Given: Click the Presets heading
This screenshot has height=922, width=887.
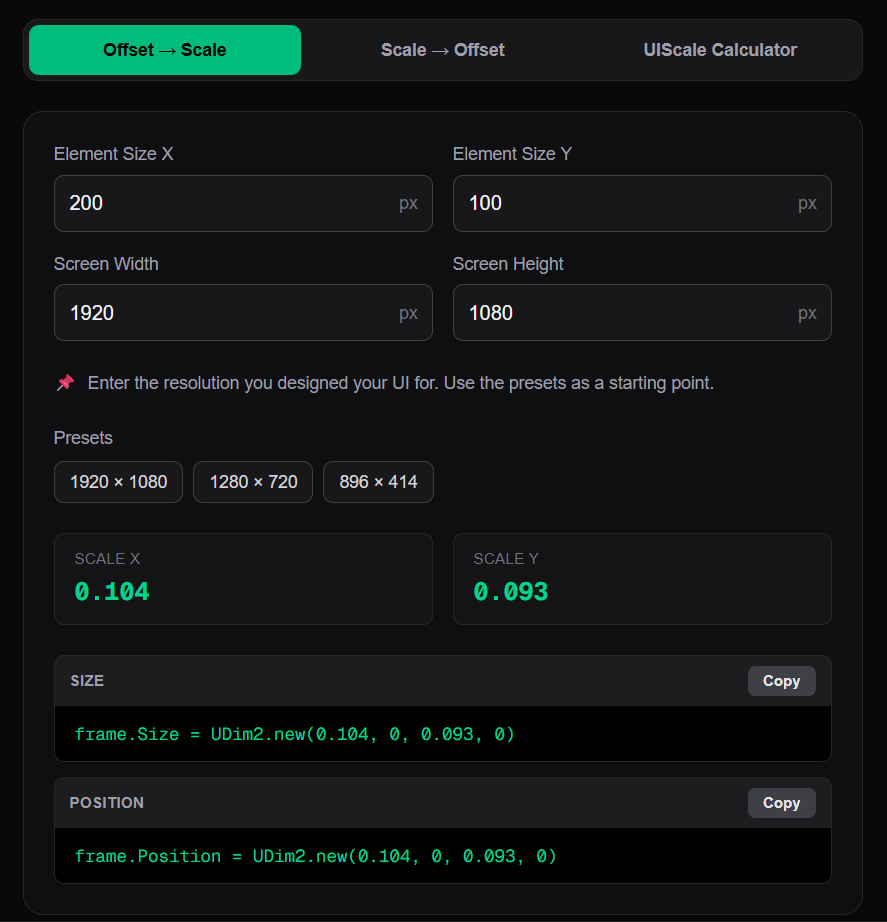Looking at the screenshot, I should pyautogui.click(x=83, y=438).
